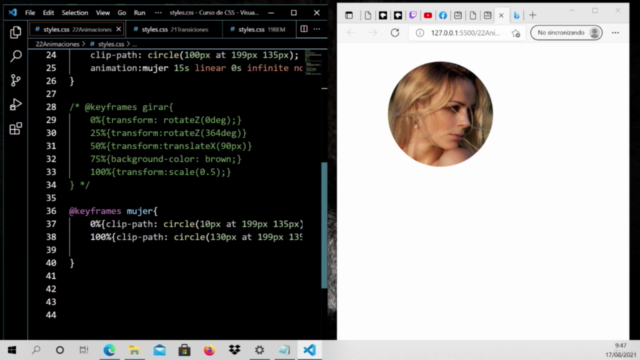Switch to the Bing browser tab
This screenshot has height=360, width=640.
pyautogui.click(x=517, y=16)
